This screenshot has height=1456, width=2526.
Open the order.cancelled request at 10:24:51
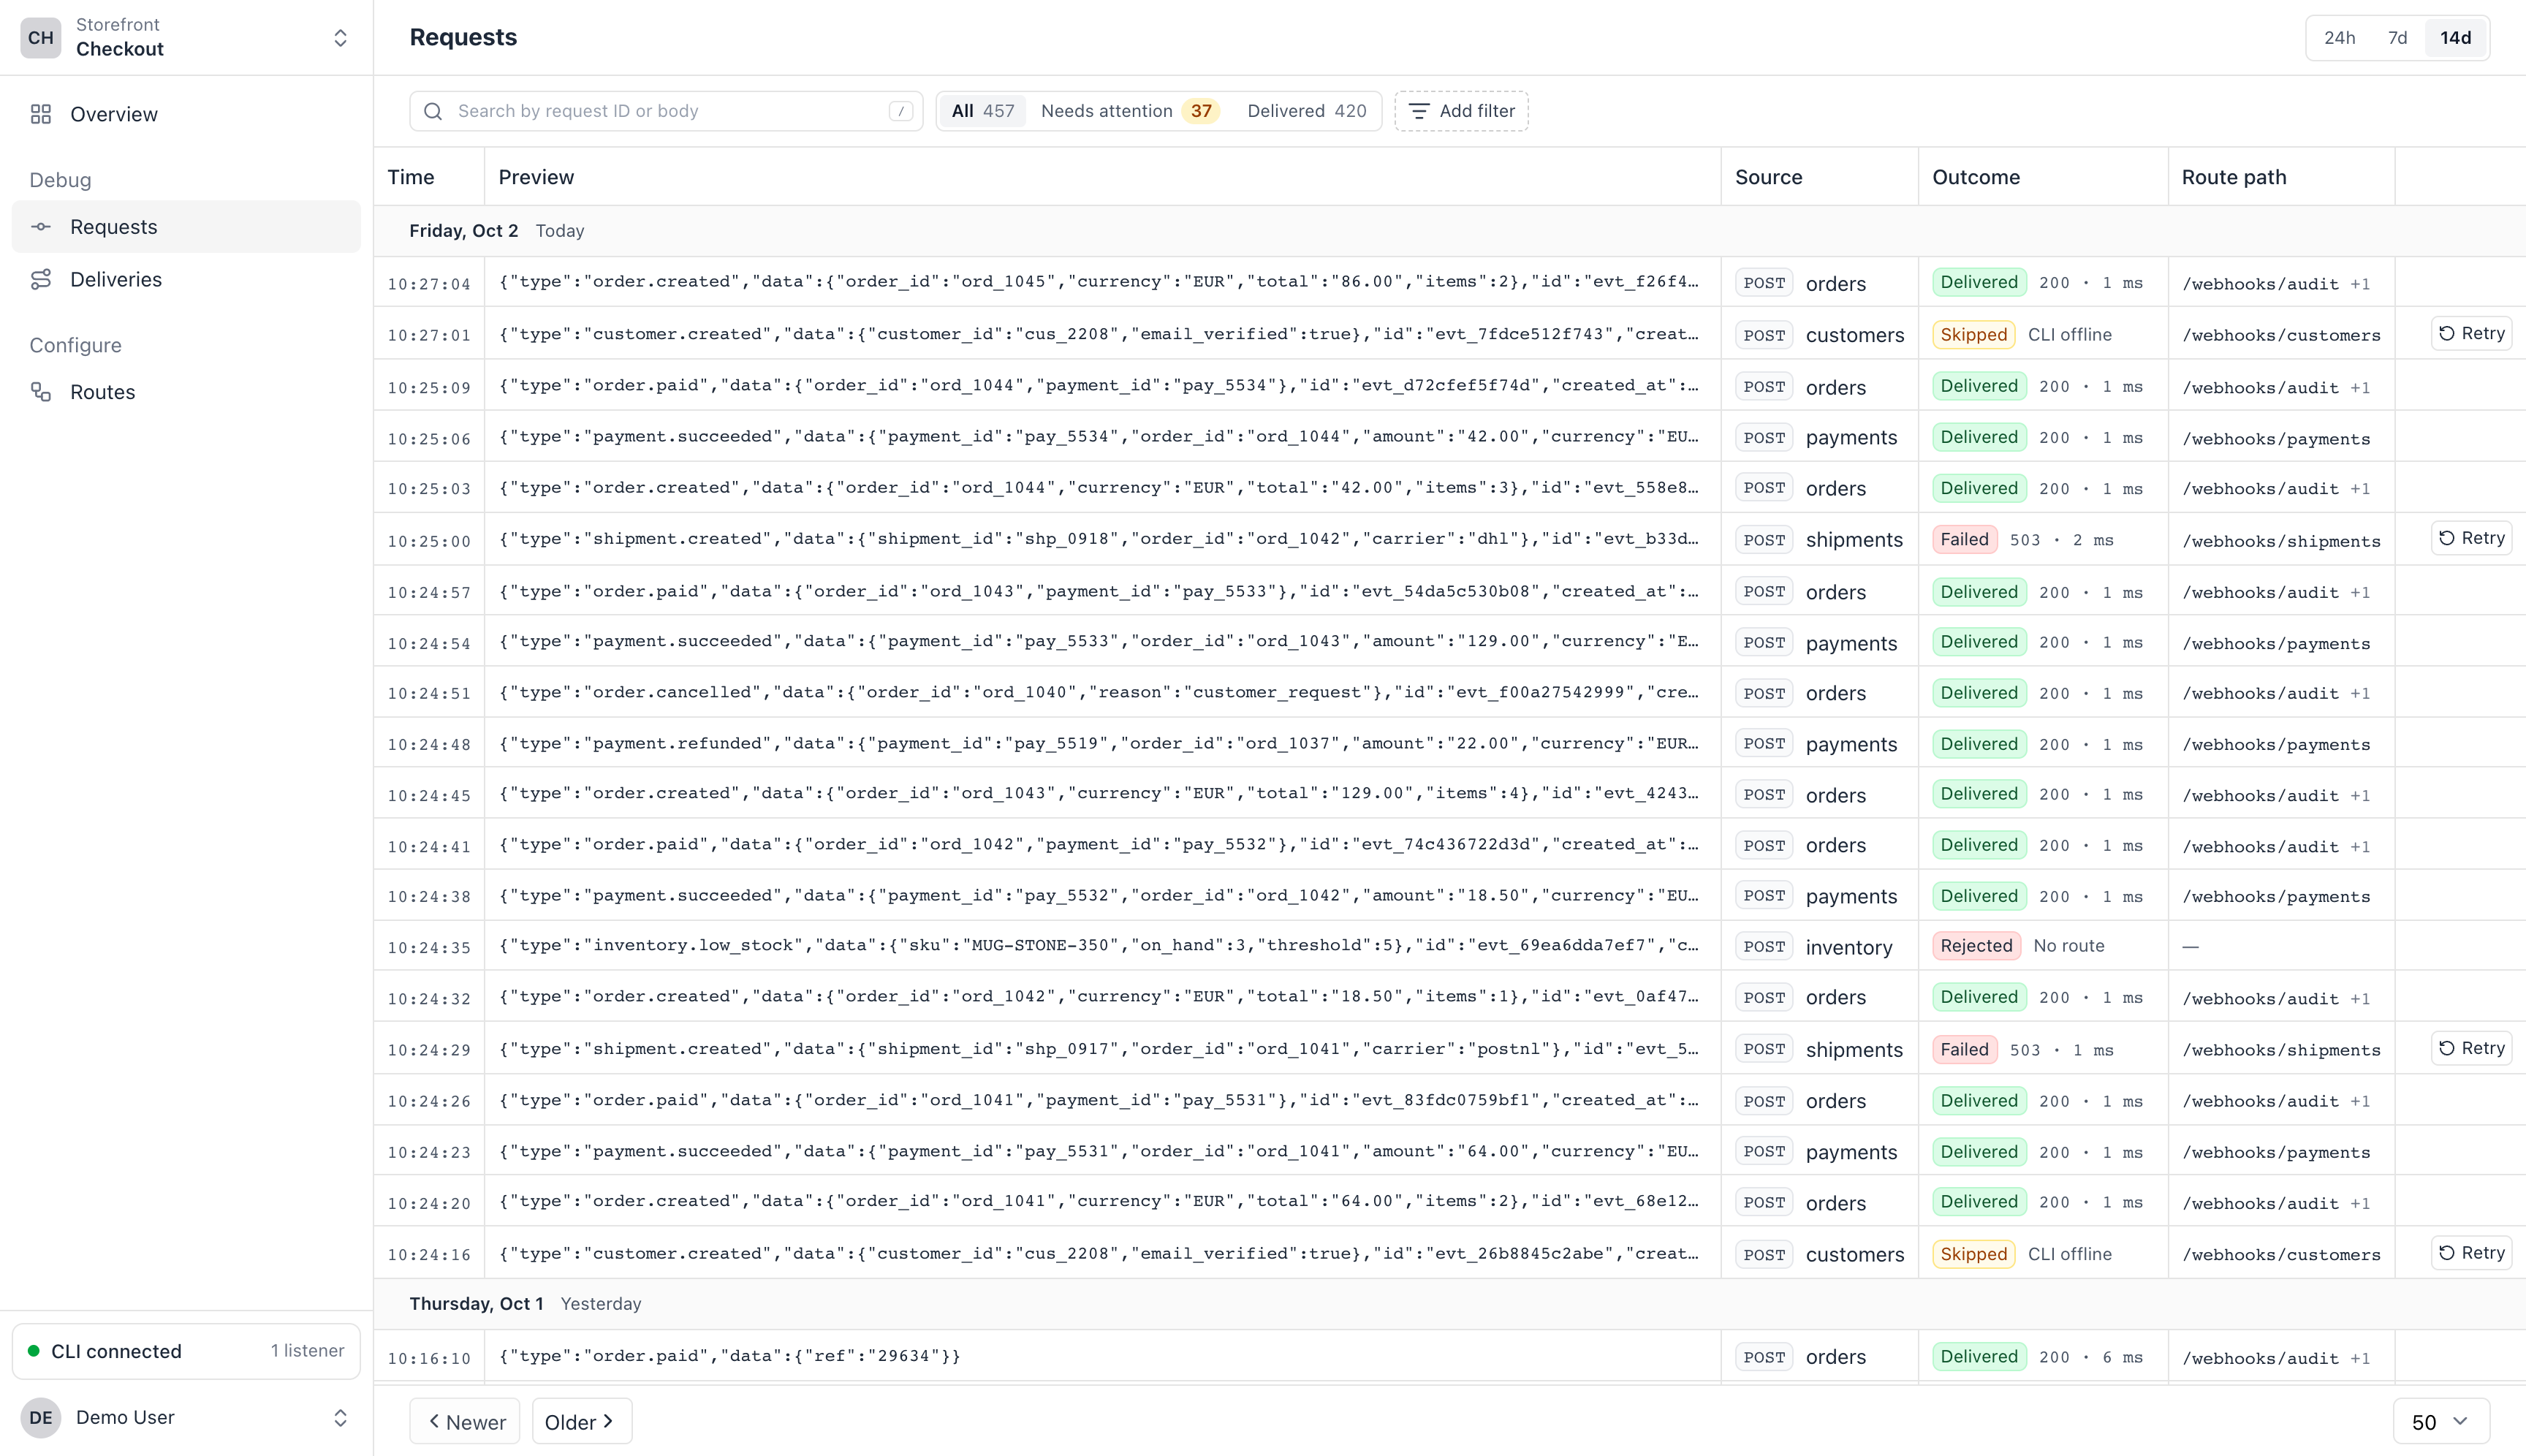1449,692
